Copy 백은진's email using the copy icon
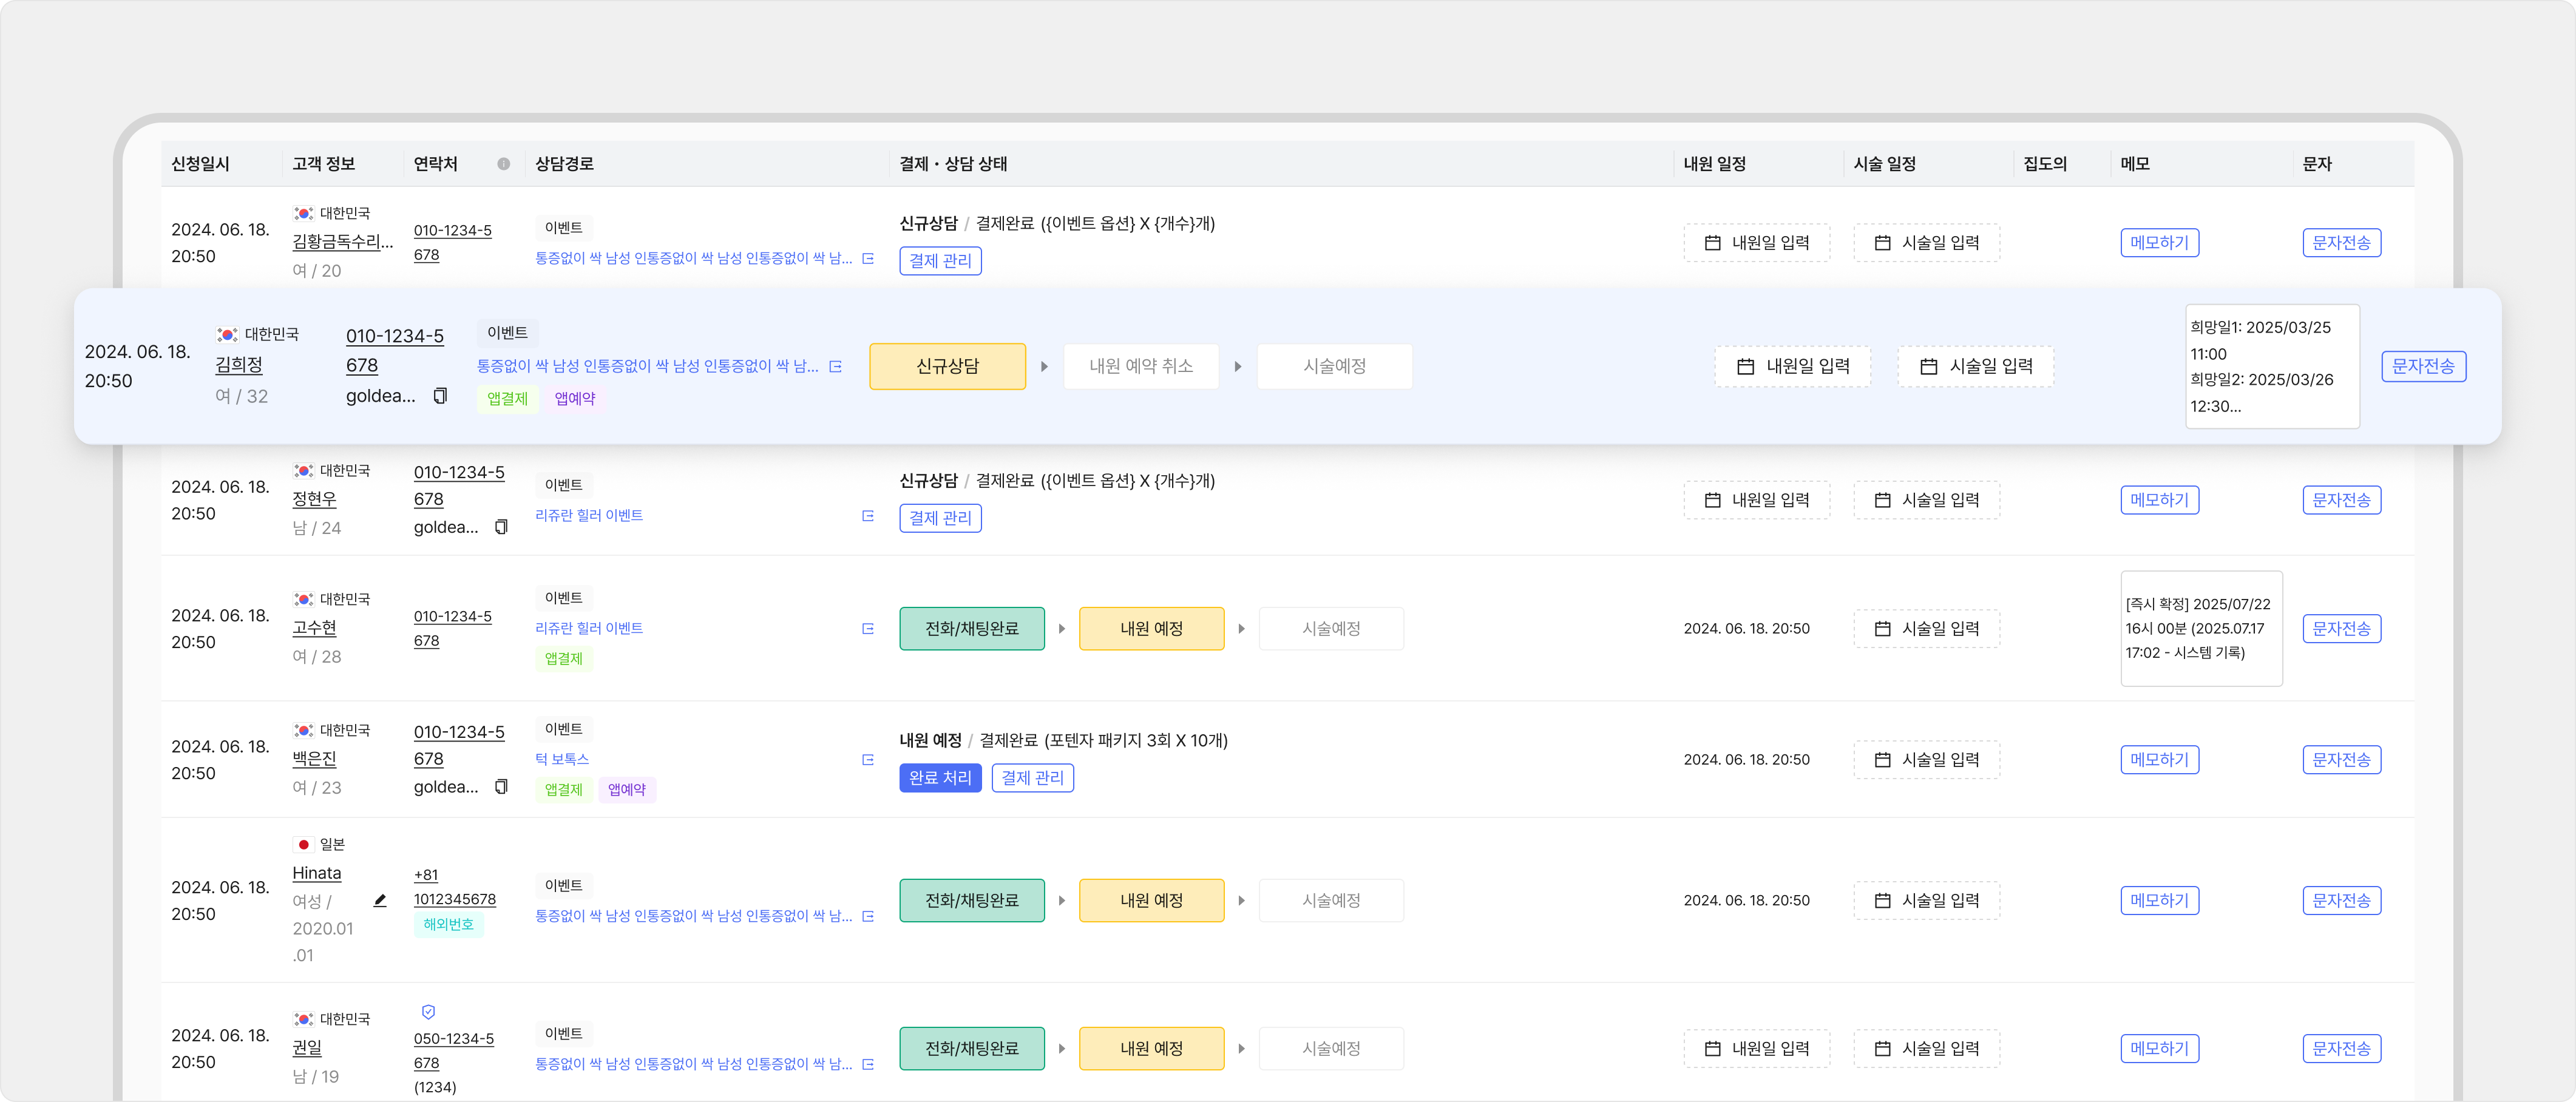 pyautogui.click(x=501, y=787)
